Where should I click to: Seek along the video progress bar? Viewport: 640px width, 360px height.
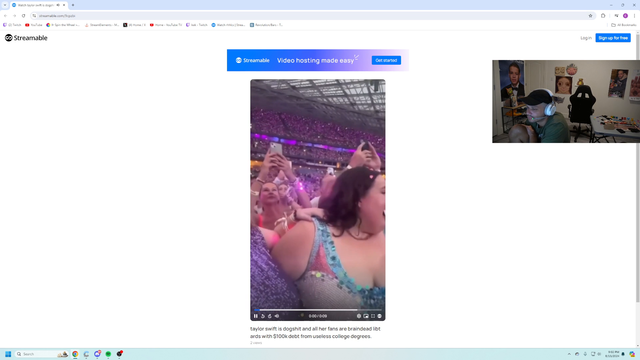coord(318,310)
